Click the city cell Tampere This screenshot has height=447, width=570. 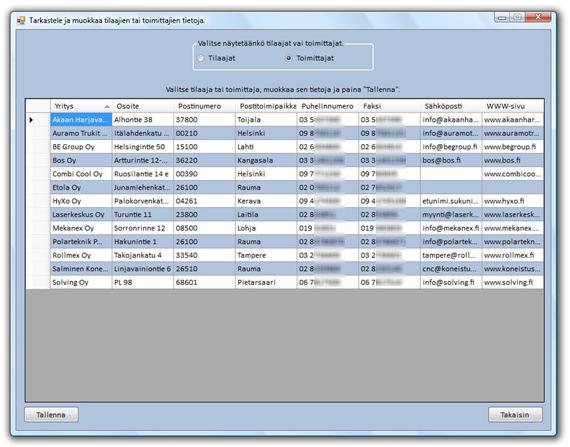(x=266, y=255)
